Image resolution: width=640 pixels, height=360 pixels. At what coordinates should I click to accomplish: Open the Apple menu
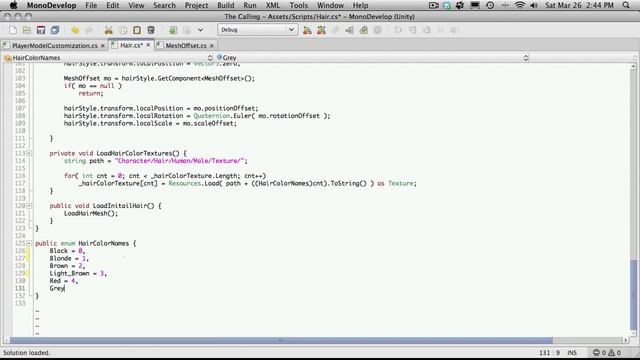[x=13, y=5]
